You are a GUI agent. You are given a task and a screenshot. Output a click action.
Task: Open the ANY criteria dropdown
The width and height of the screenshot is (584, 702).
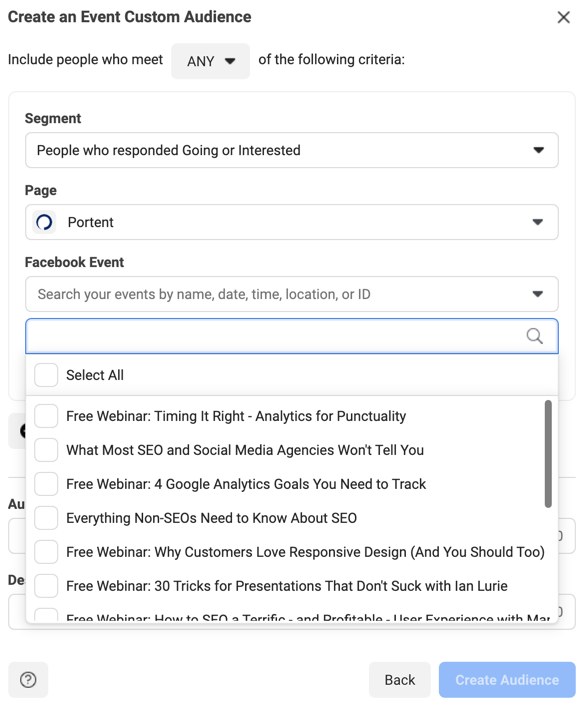pyautogui.click(x=210, y=61)
